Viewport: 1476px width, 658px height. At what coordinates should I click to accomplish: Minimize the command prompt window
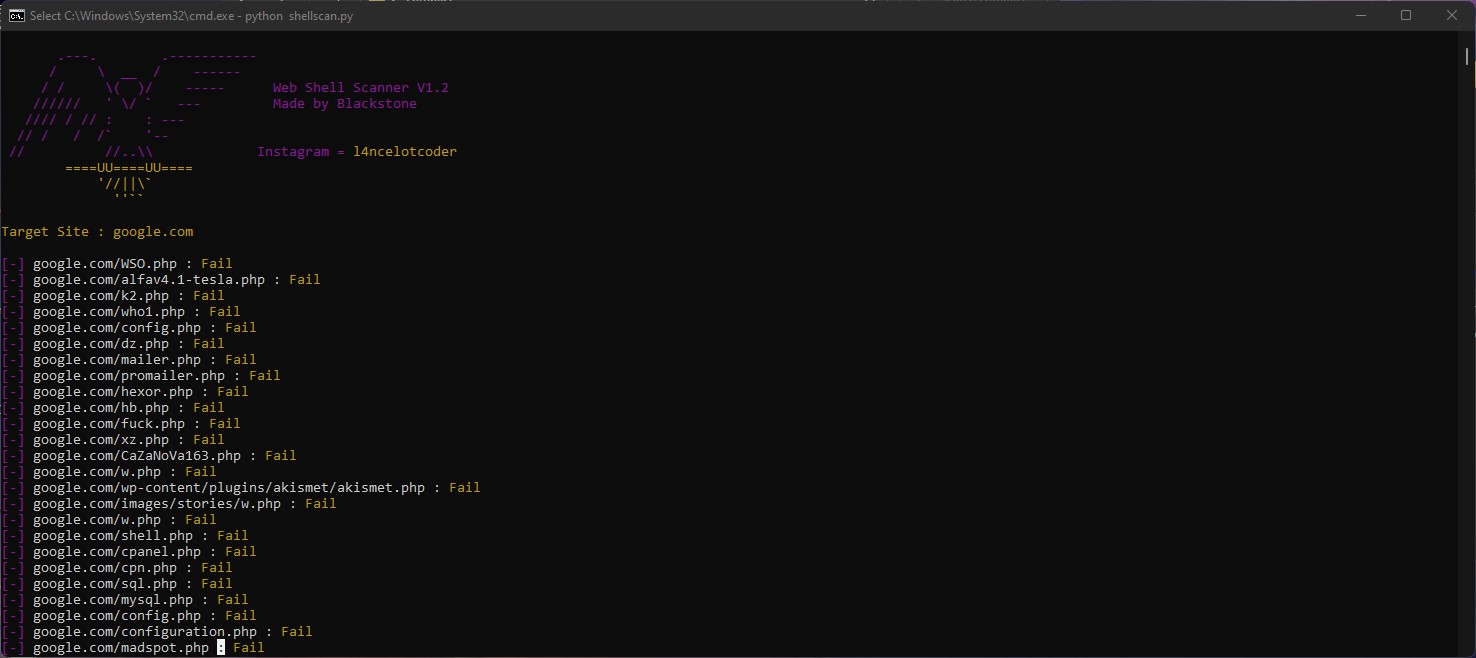[1361, 15]
